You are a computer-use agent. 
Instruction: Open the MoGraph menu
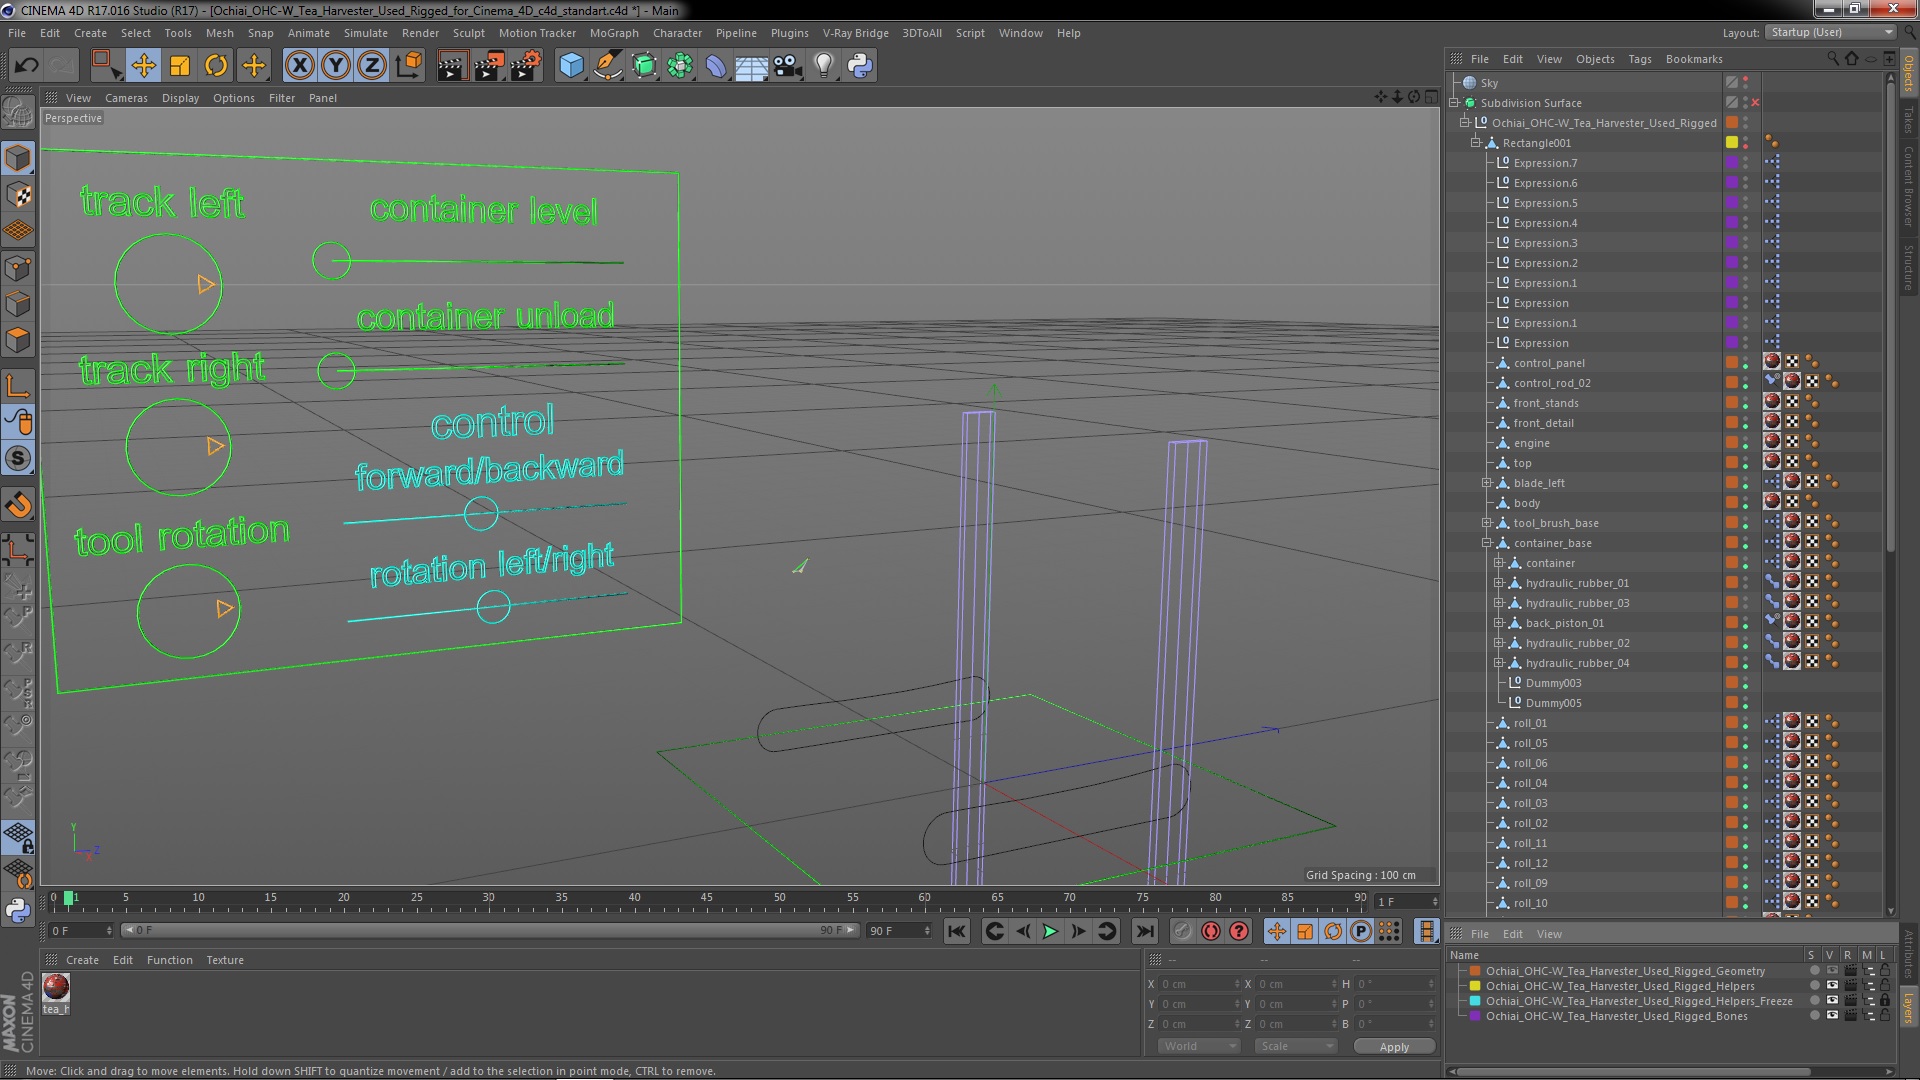(613, 33)
